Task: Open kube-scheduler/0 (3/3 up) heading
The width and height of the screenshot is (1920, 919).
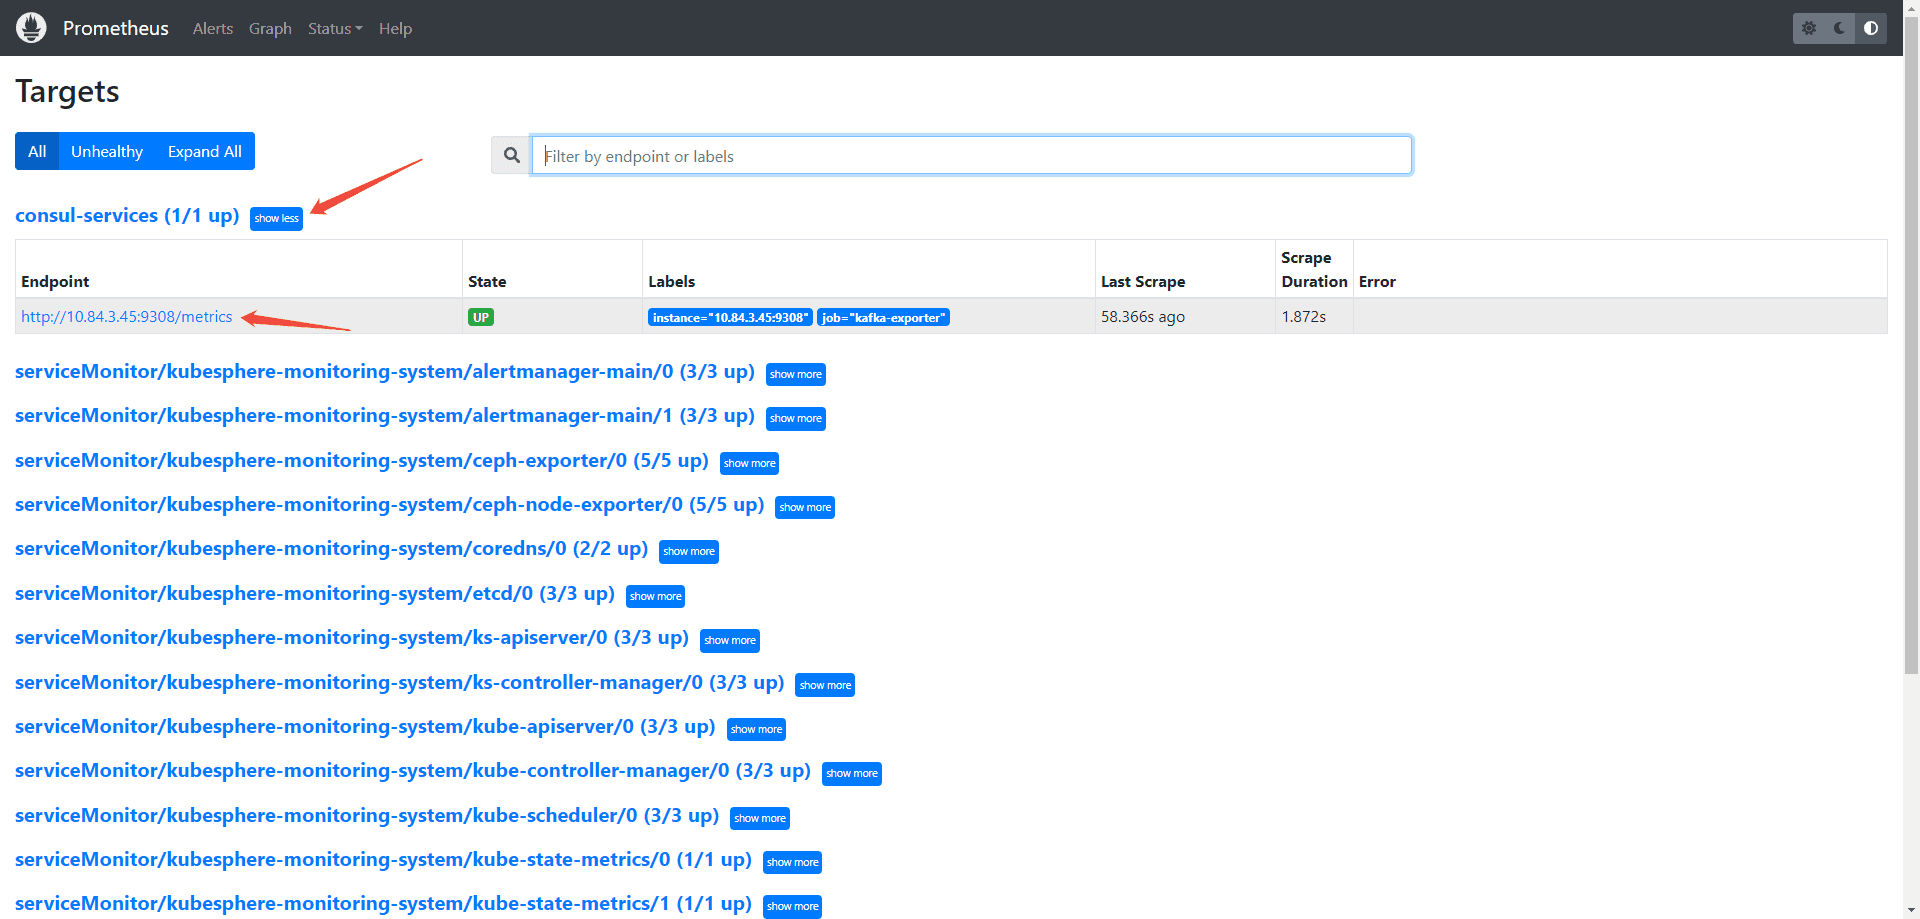Action: (367, 815)
